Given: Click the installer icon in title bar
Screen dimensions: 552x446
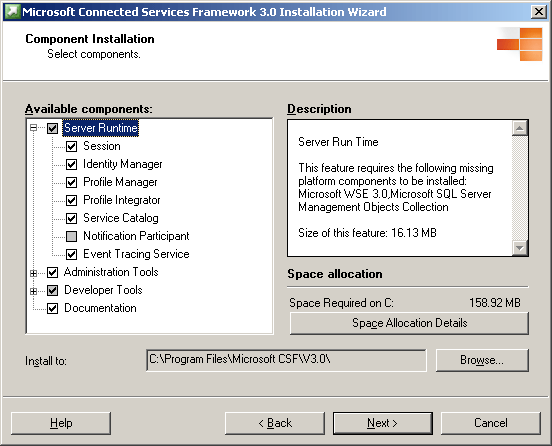Looking at the screenshot, I should pos(12,12).
